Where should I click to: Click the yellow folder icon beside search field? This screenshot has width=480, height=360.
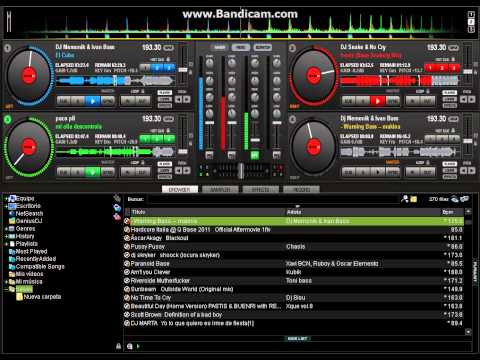[x=414, y=199]
